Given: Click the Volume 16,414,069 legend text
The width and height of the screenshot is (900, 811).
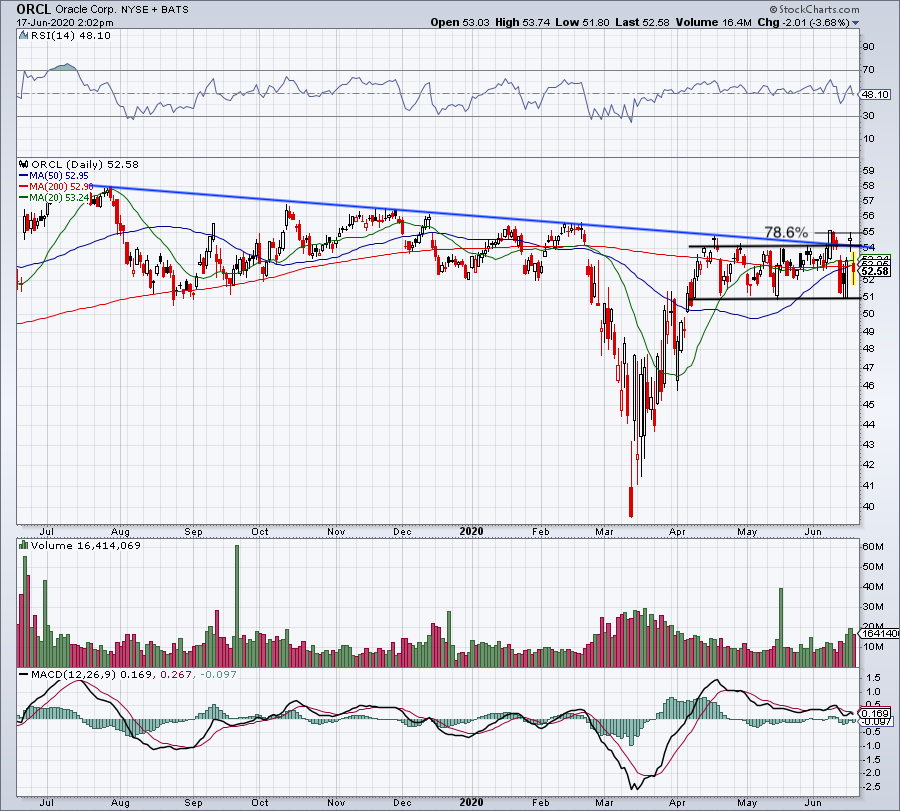Looking at the screenshot, I should (86, 545).
